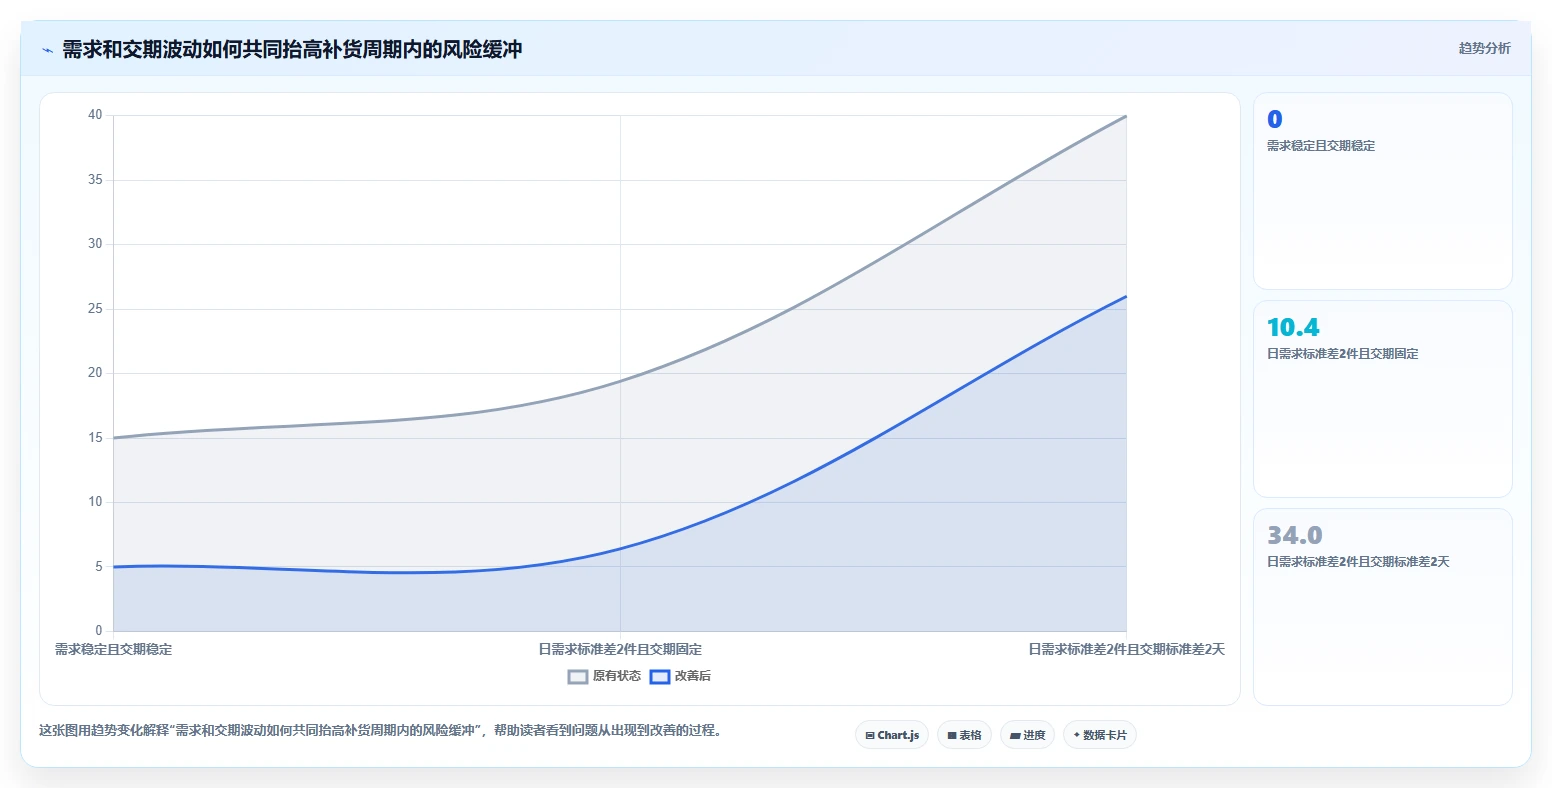Open the 10.4 日需求标准差2件且交期固定 card
Image resolution: width=1552 pixels, height=788 pixels.
[1382, 399]
